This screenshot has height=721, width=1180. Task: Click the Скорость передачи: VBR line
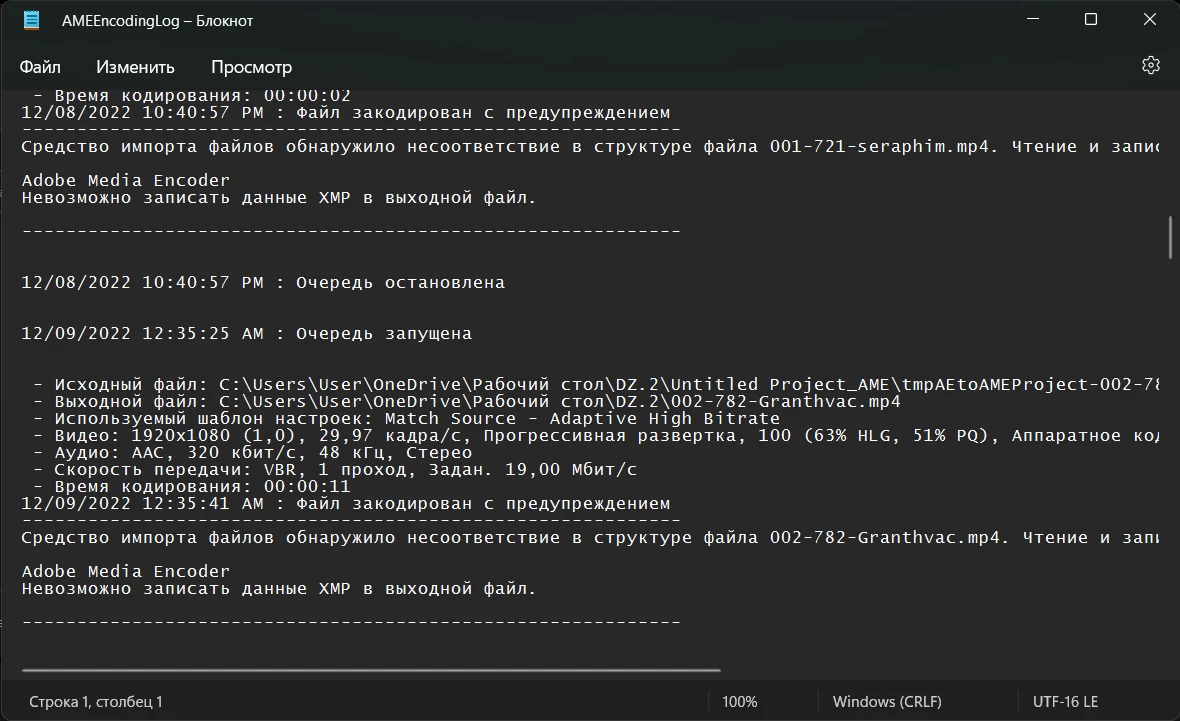[x=335, y=470]
